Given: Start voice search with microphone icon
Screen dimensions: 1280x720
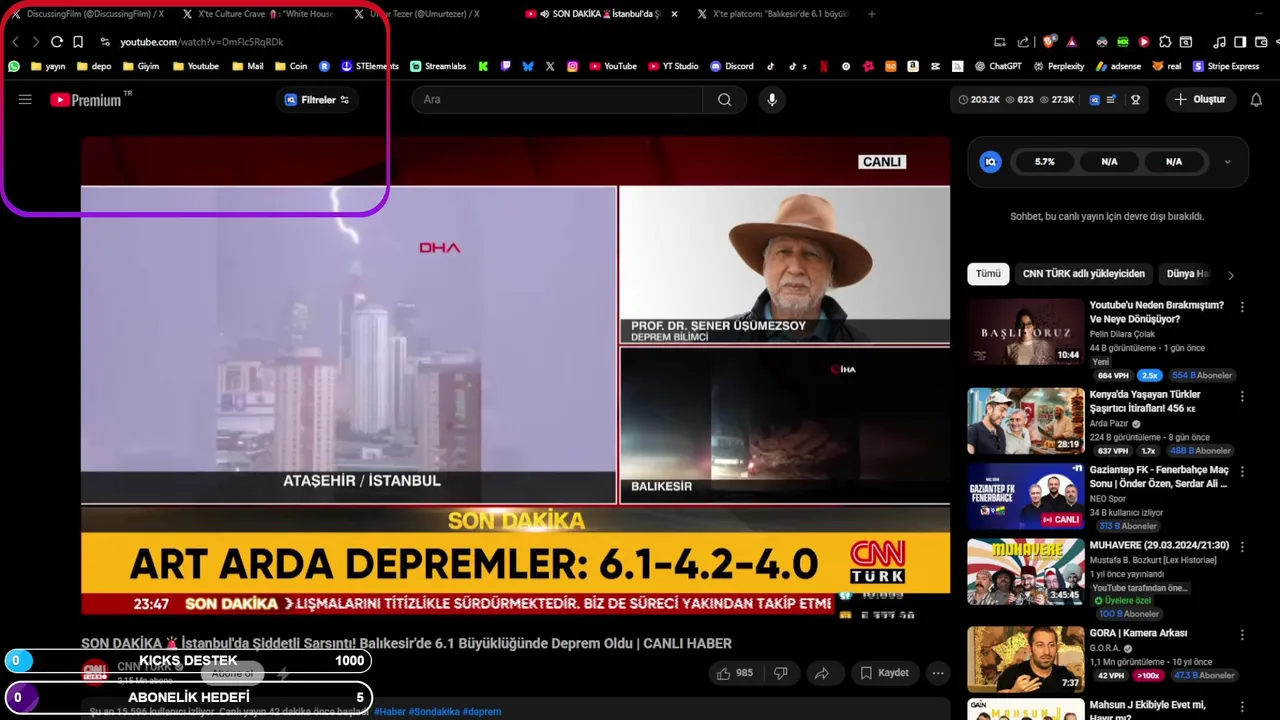Looking at the screenshot, I should point(771,100).
